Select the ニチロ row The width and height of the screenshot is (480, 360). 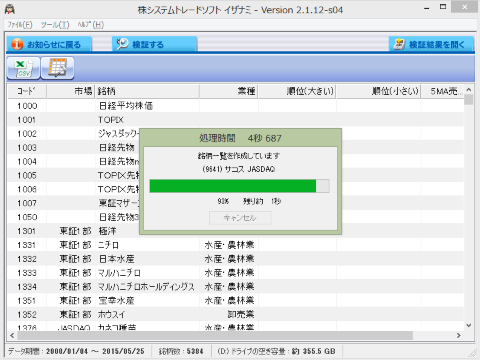point(235,245)
